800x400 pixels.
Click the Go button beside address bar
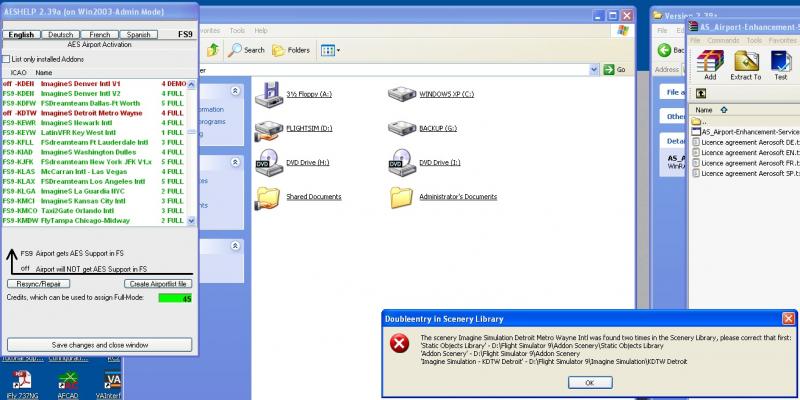[x=614, y=69]
